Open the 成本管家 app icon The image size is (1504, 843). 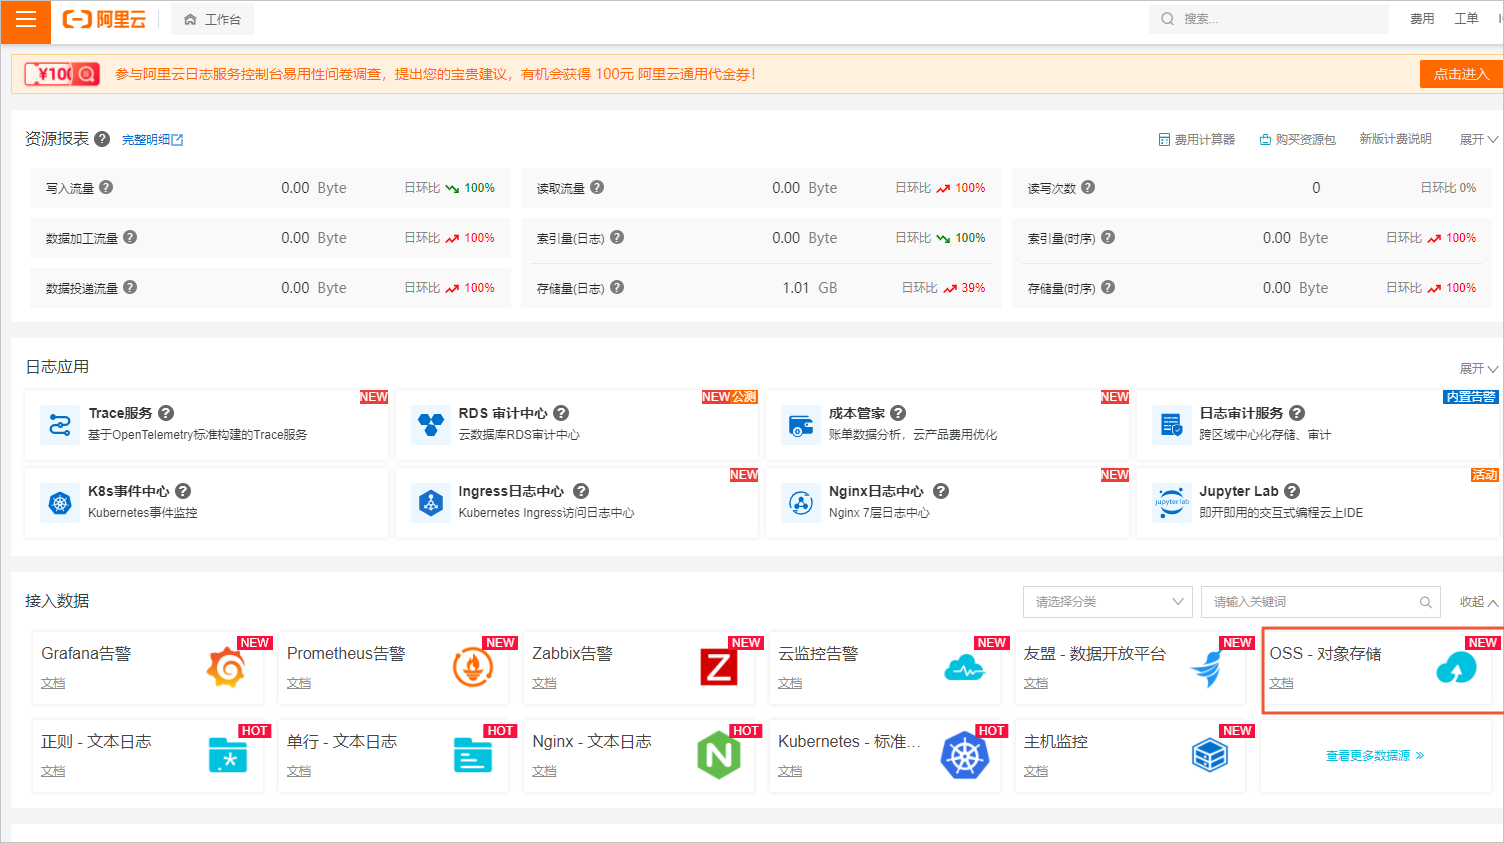tap(801, 425)
